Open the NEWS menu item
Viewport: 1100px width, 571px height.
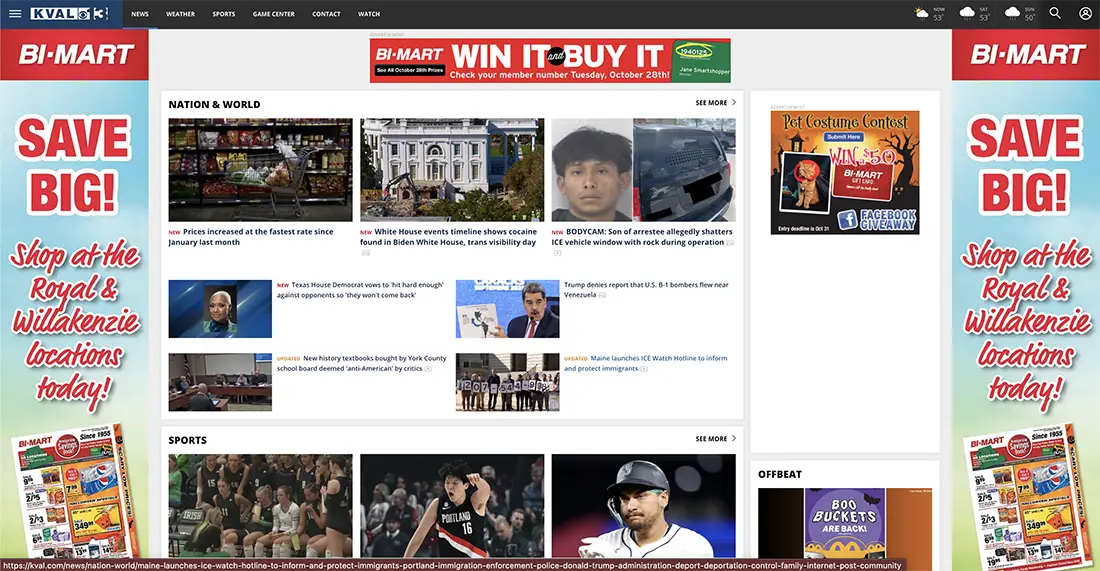point(140,14)
